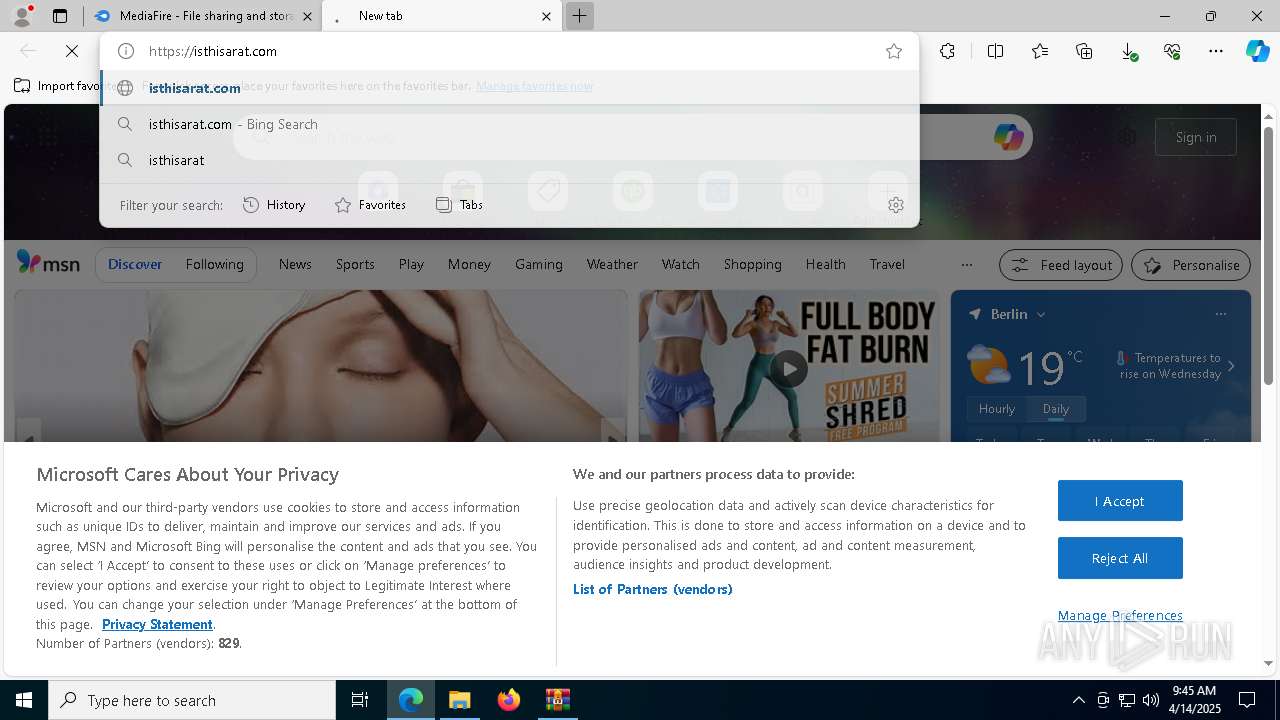This screenshot has height=720, width=1280.
Task: Filter search by Favorites
Action: (370, 205)
